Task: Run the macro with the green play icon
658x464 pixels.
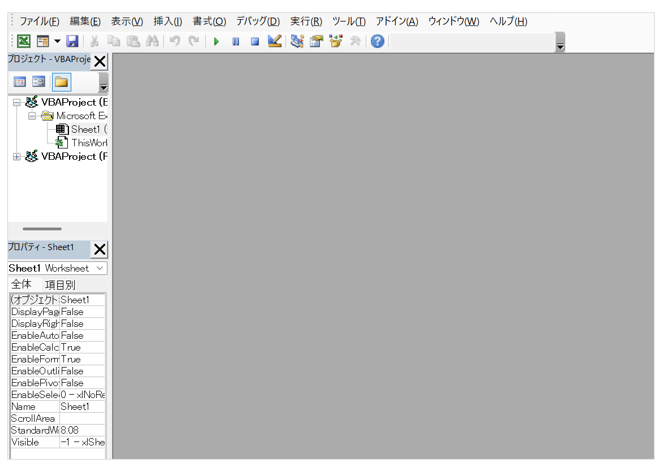Action: click(216, 42)
